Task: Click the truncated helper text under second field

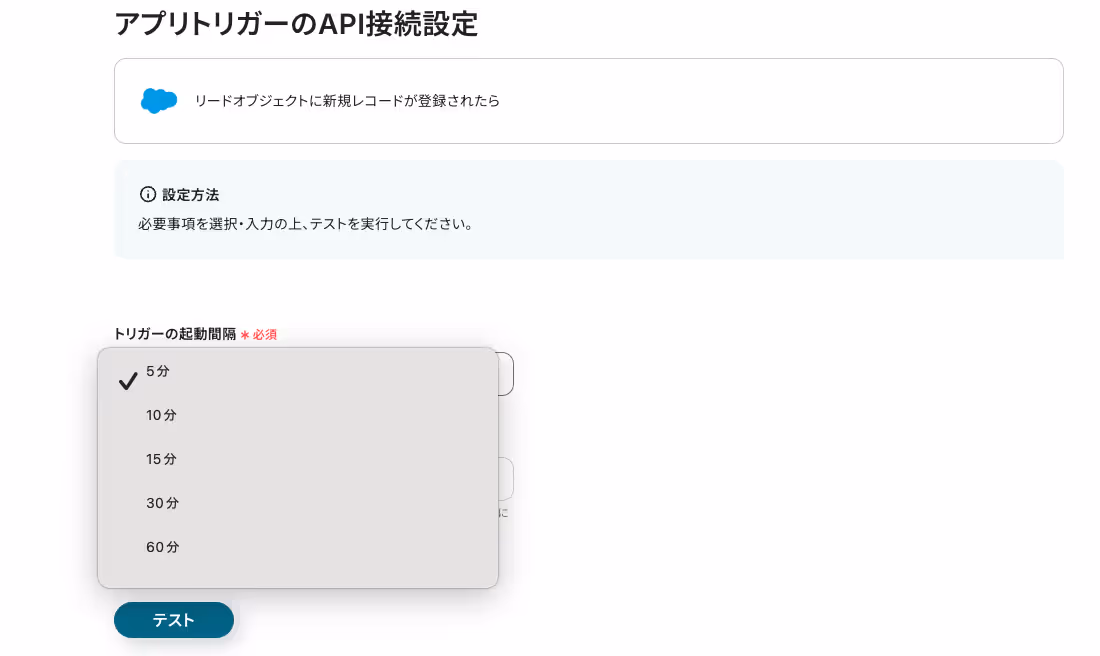Action: 503,513
